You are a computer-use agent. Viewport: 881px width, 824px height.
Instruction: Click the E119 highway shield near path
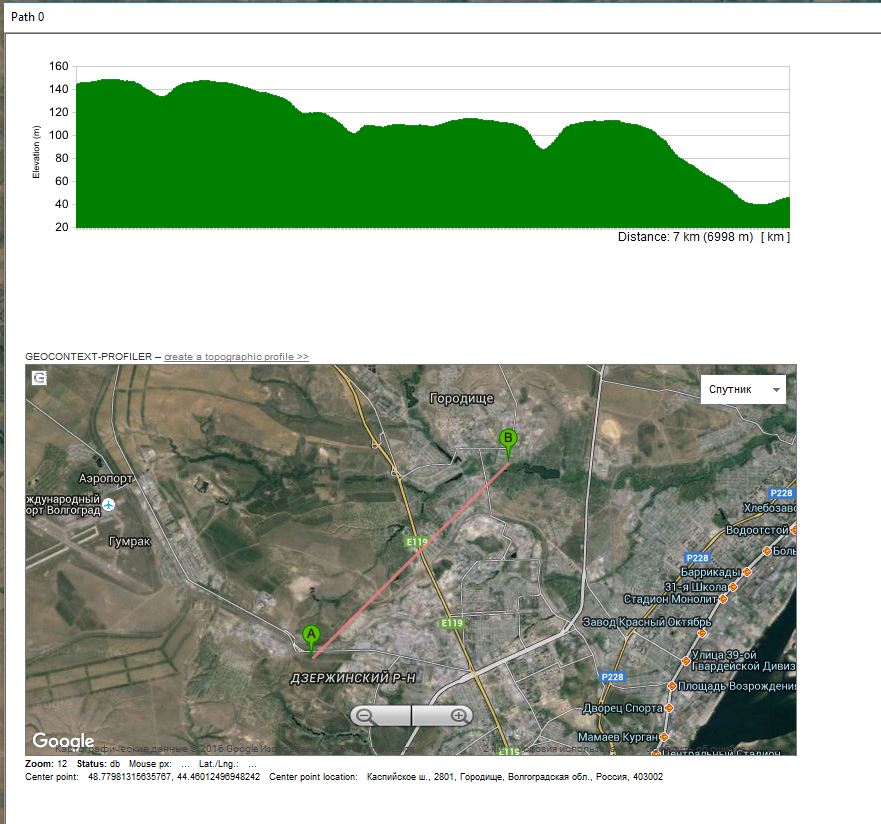[x=416, y=542]
